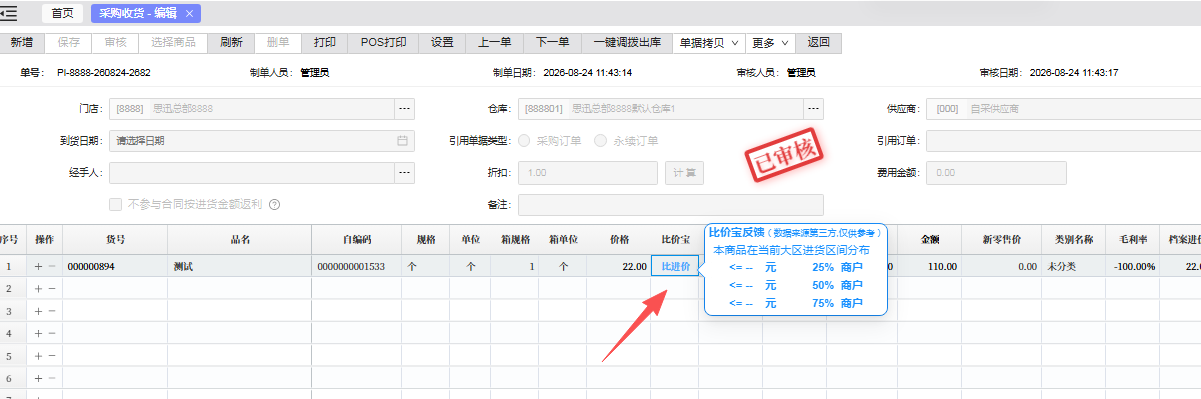Click the 类别名称 column header
Image resolution: width=1201 pixels, height=399 pixels.
coord(1075,240)
